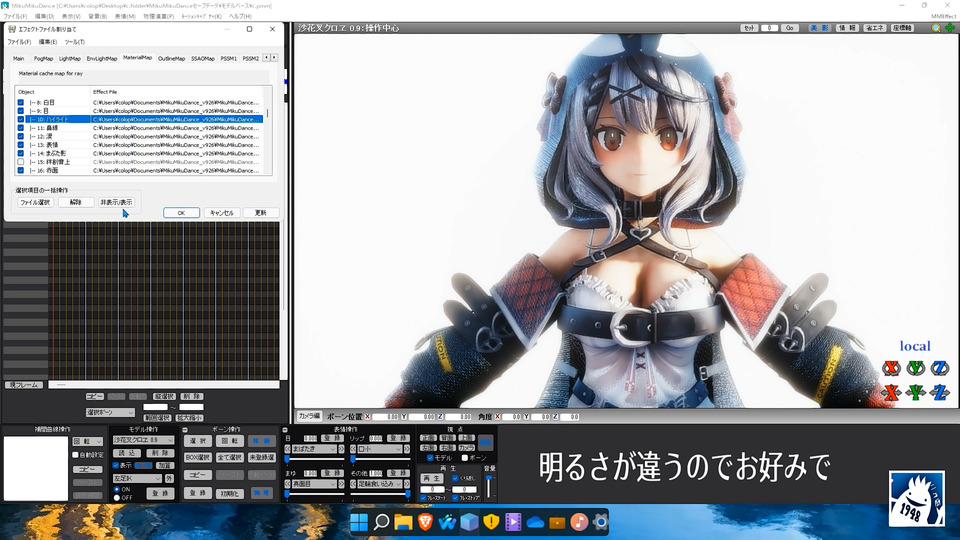Open ツール(T) menu in effect dialog
The width and height of the screenshot is (960, 540).
75,42
